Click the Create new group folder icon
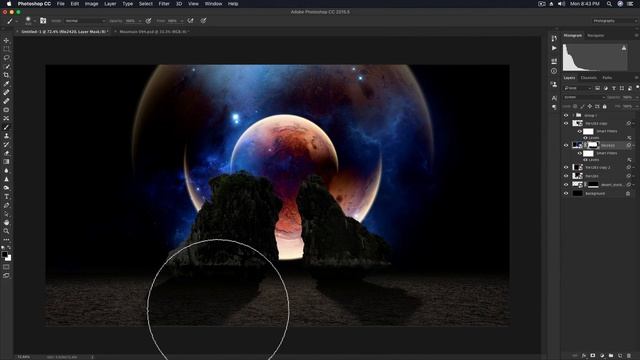Image resolution: width=640 pixels, height=360 pixels. tap(611, 356)
